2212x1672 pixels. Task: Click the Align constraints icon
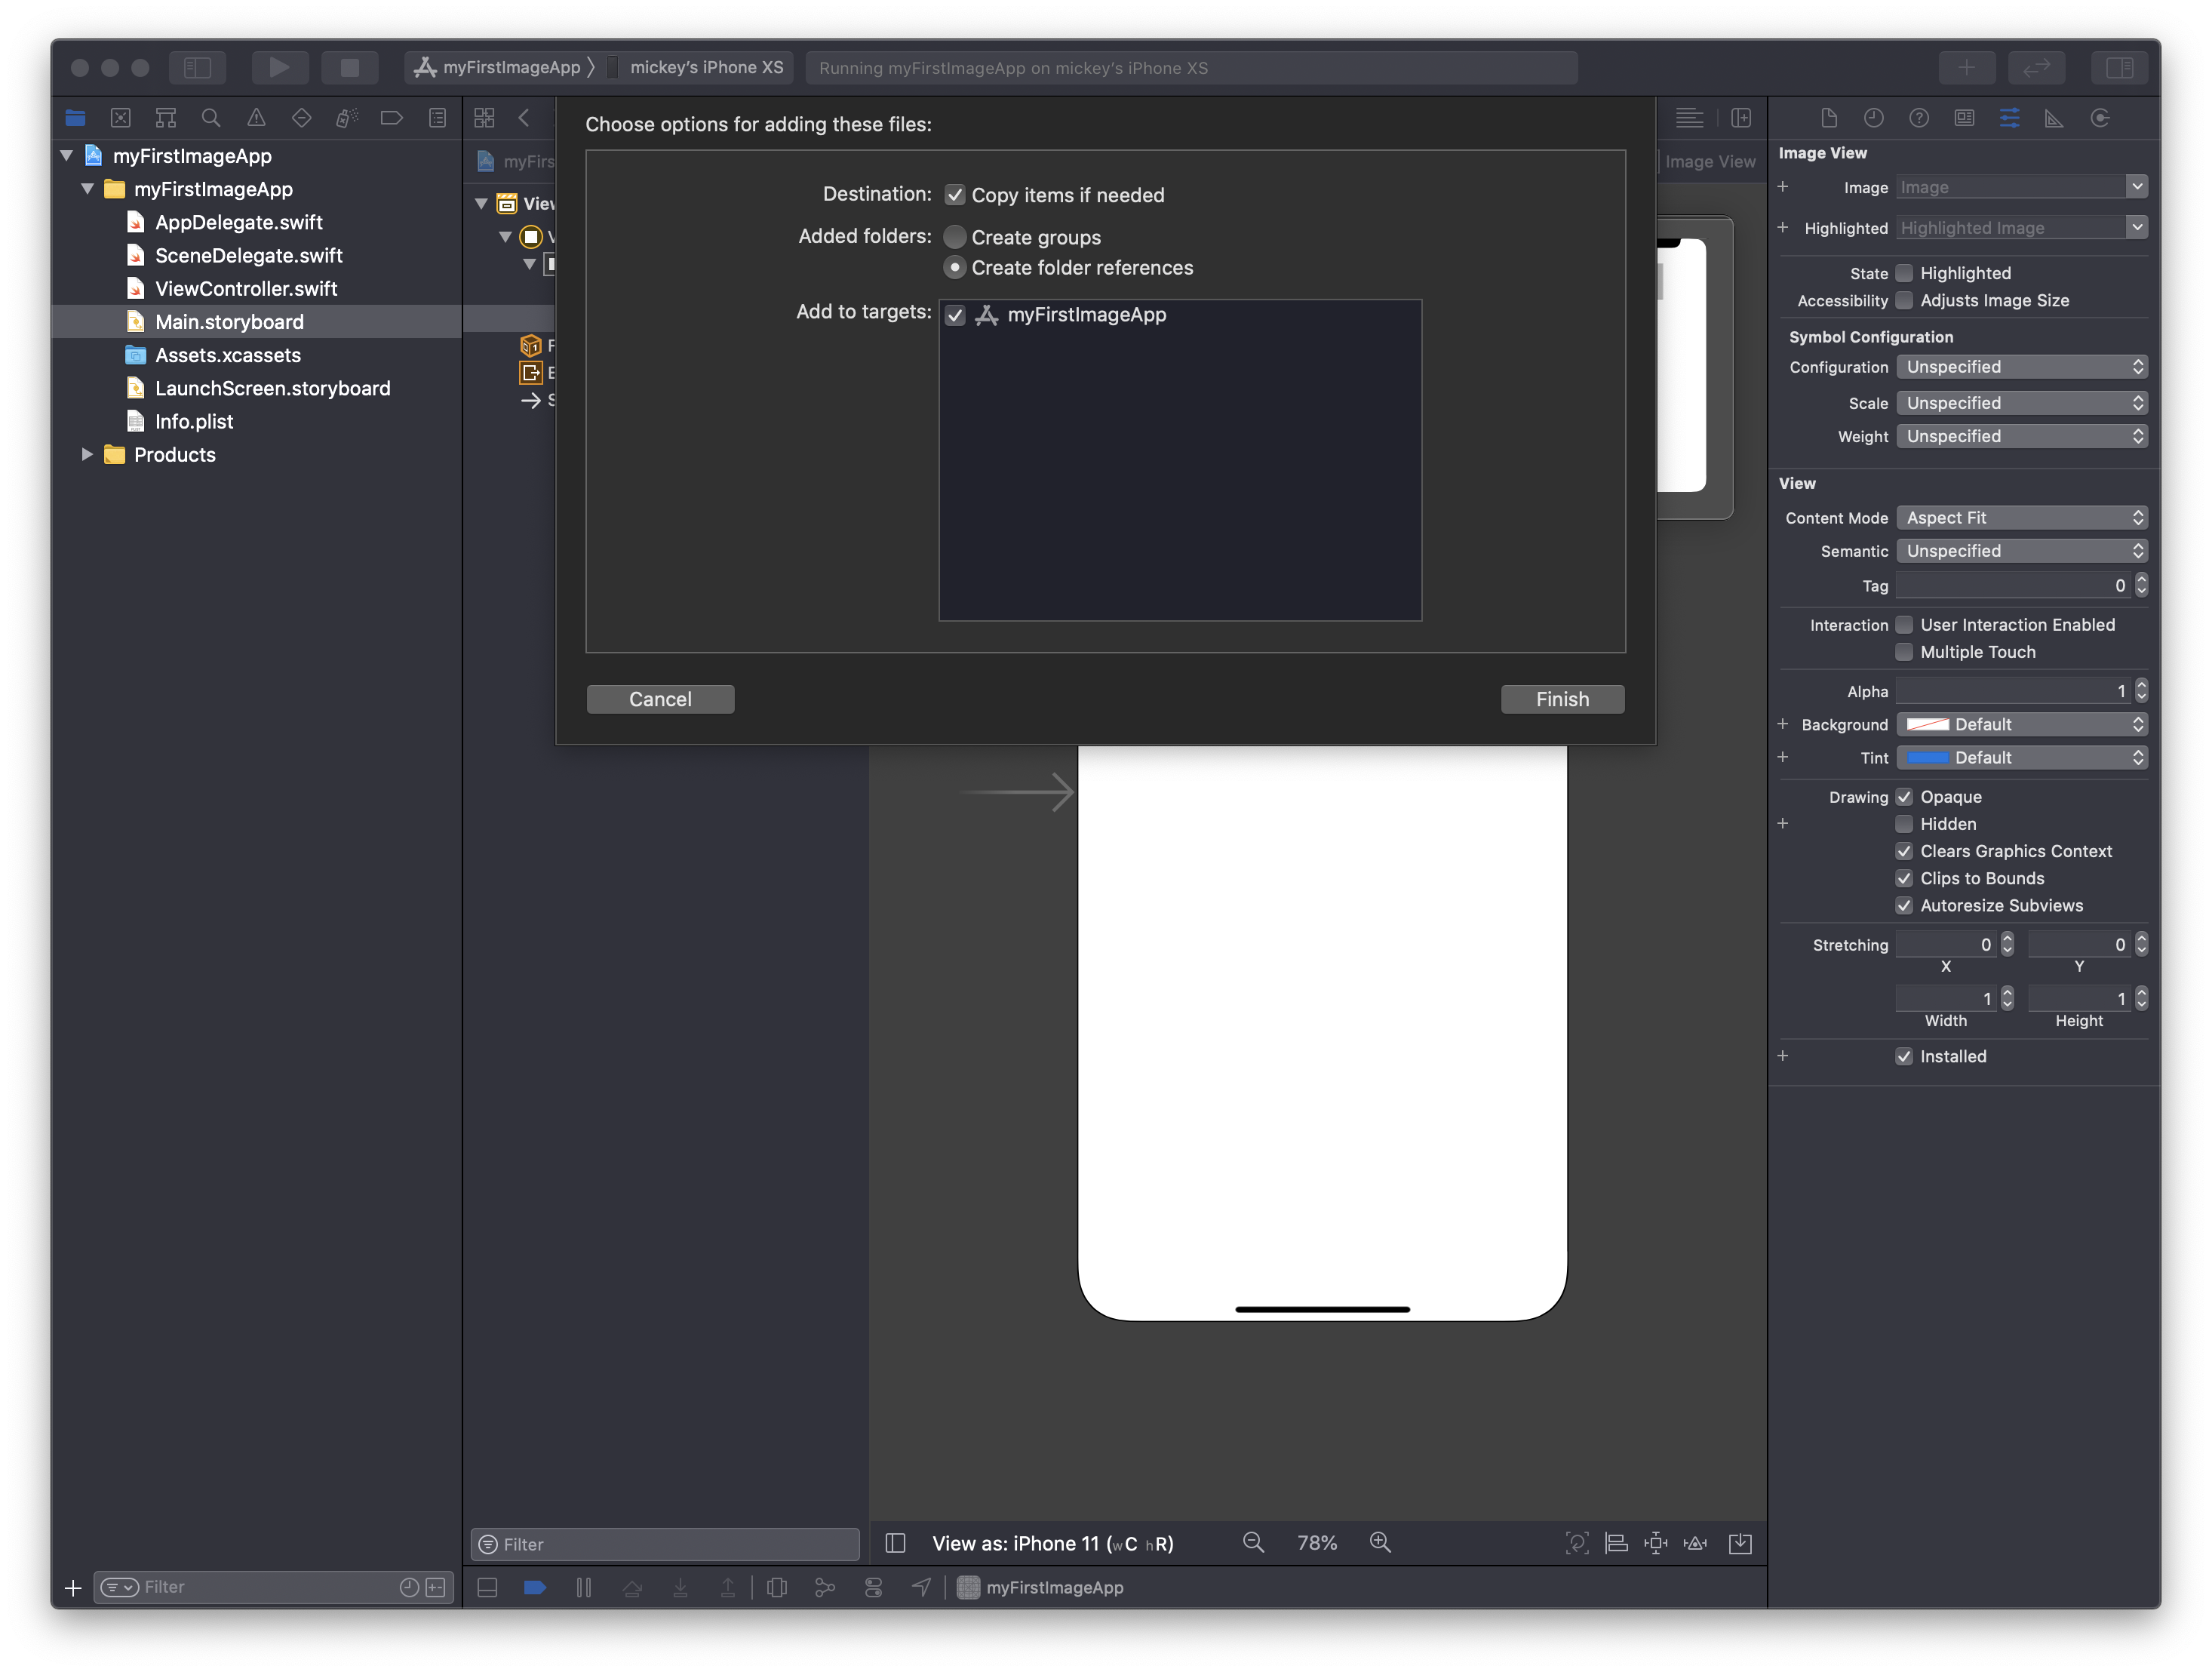(1616, 1543)
